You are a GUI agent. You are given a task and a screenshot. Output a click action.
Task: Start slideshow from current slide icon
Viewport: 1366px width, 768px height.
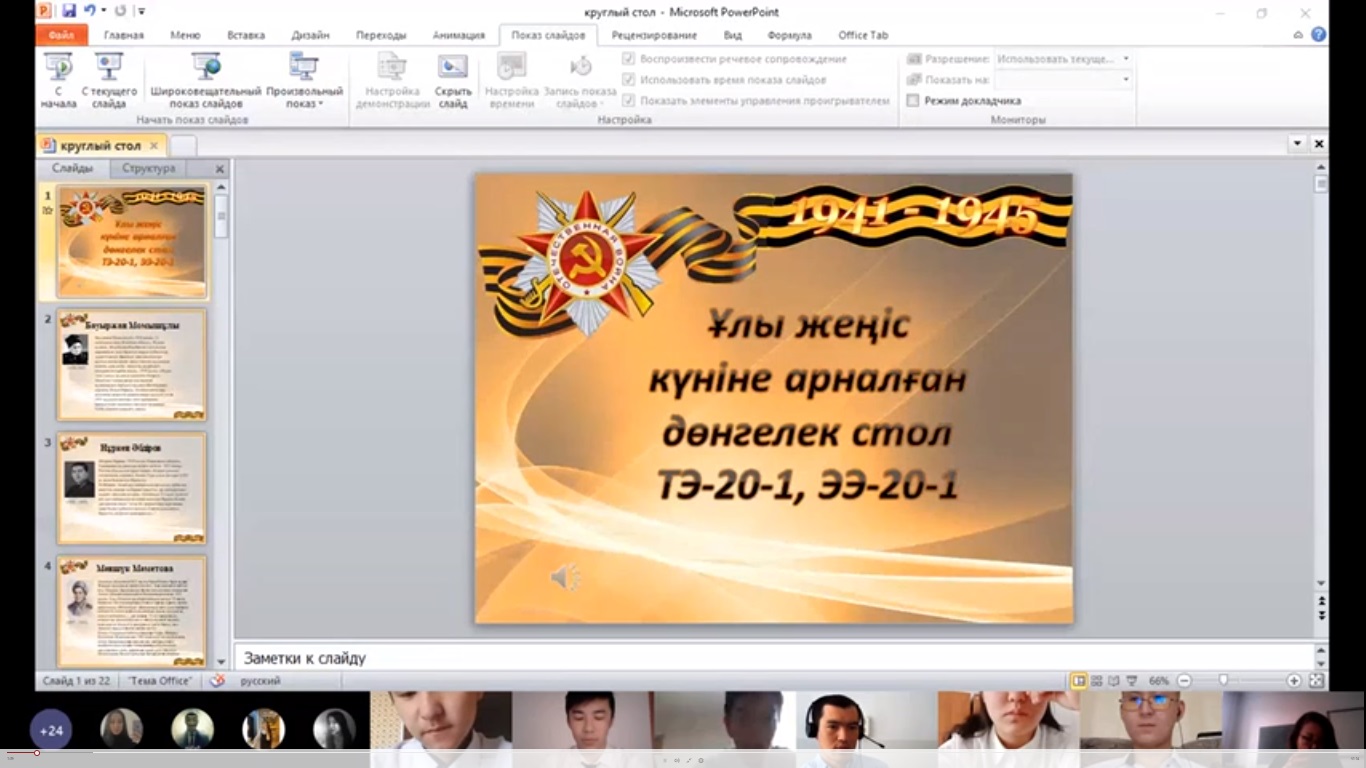109,67
